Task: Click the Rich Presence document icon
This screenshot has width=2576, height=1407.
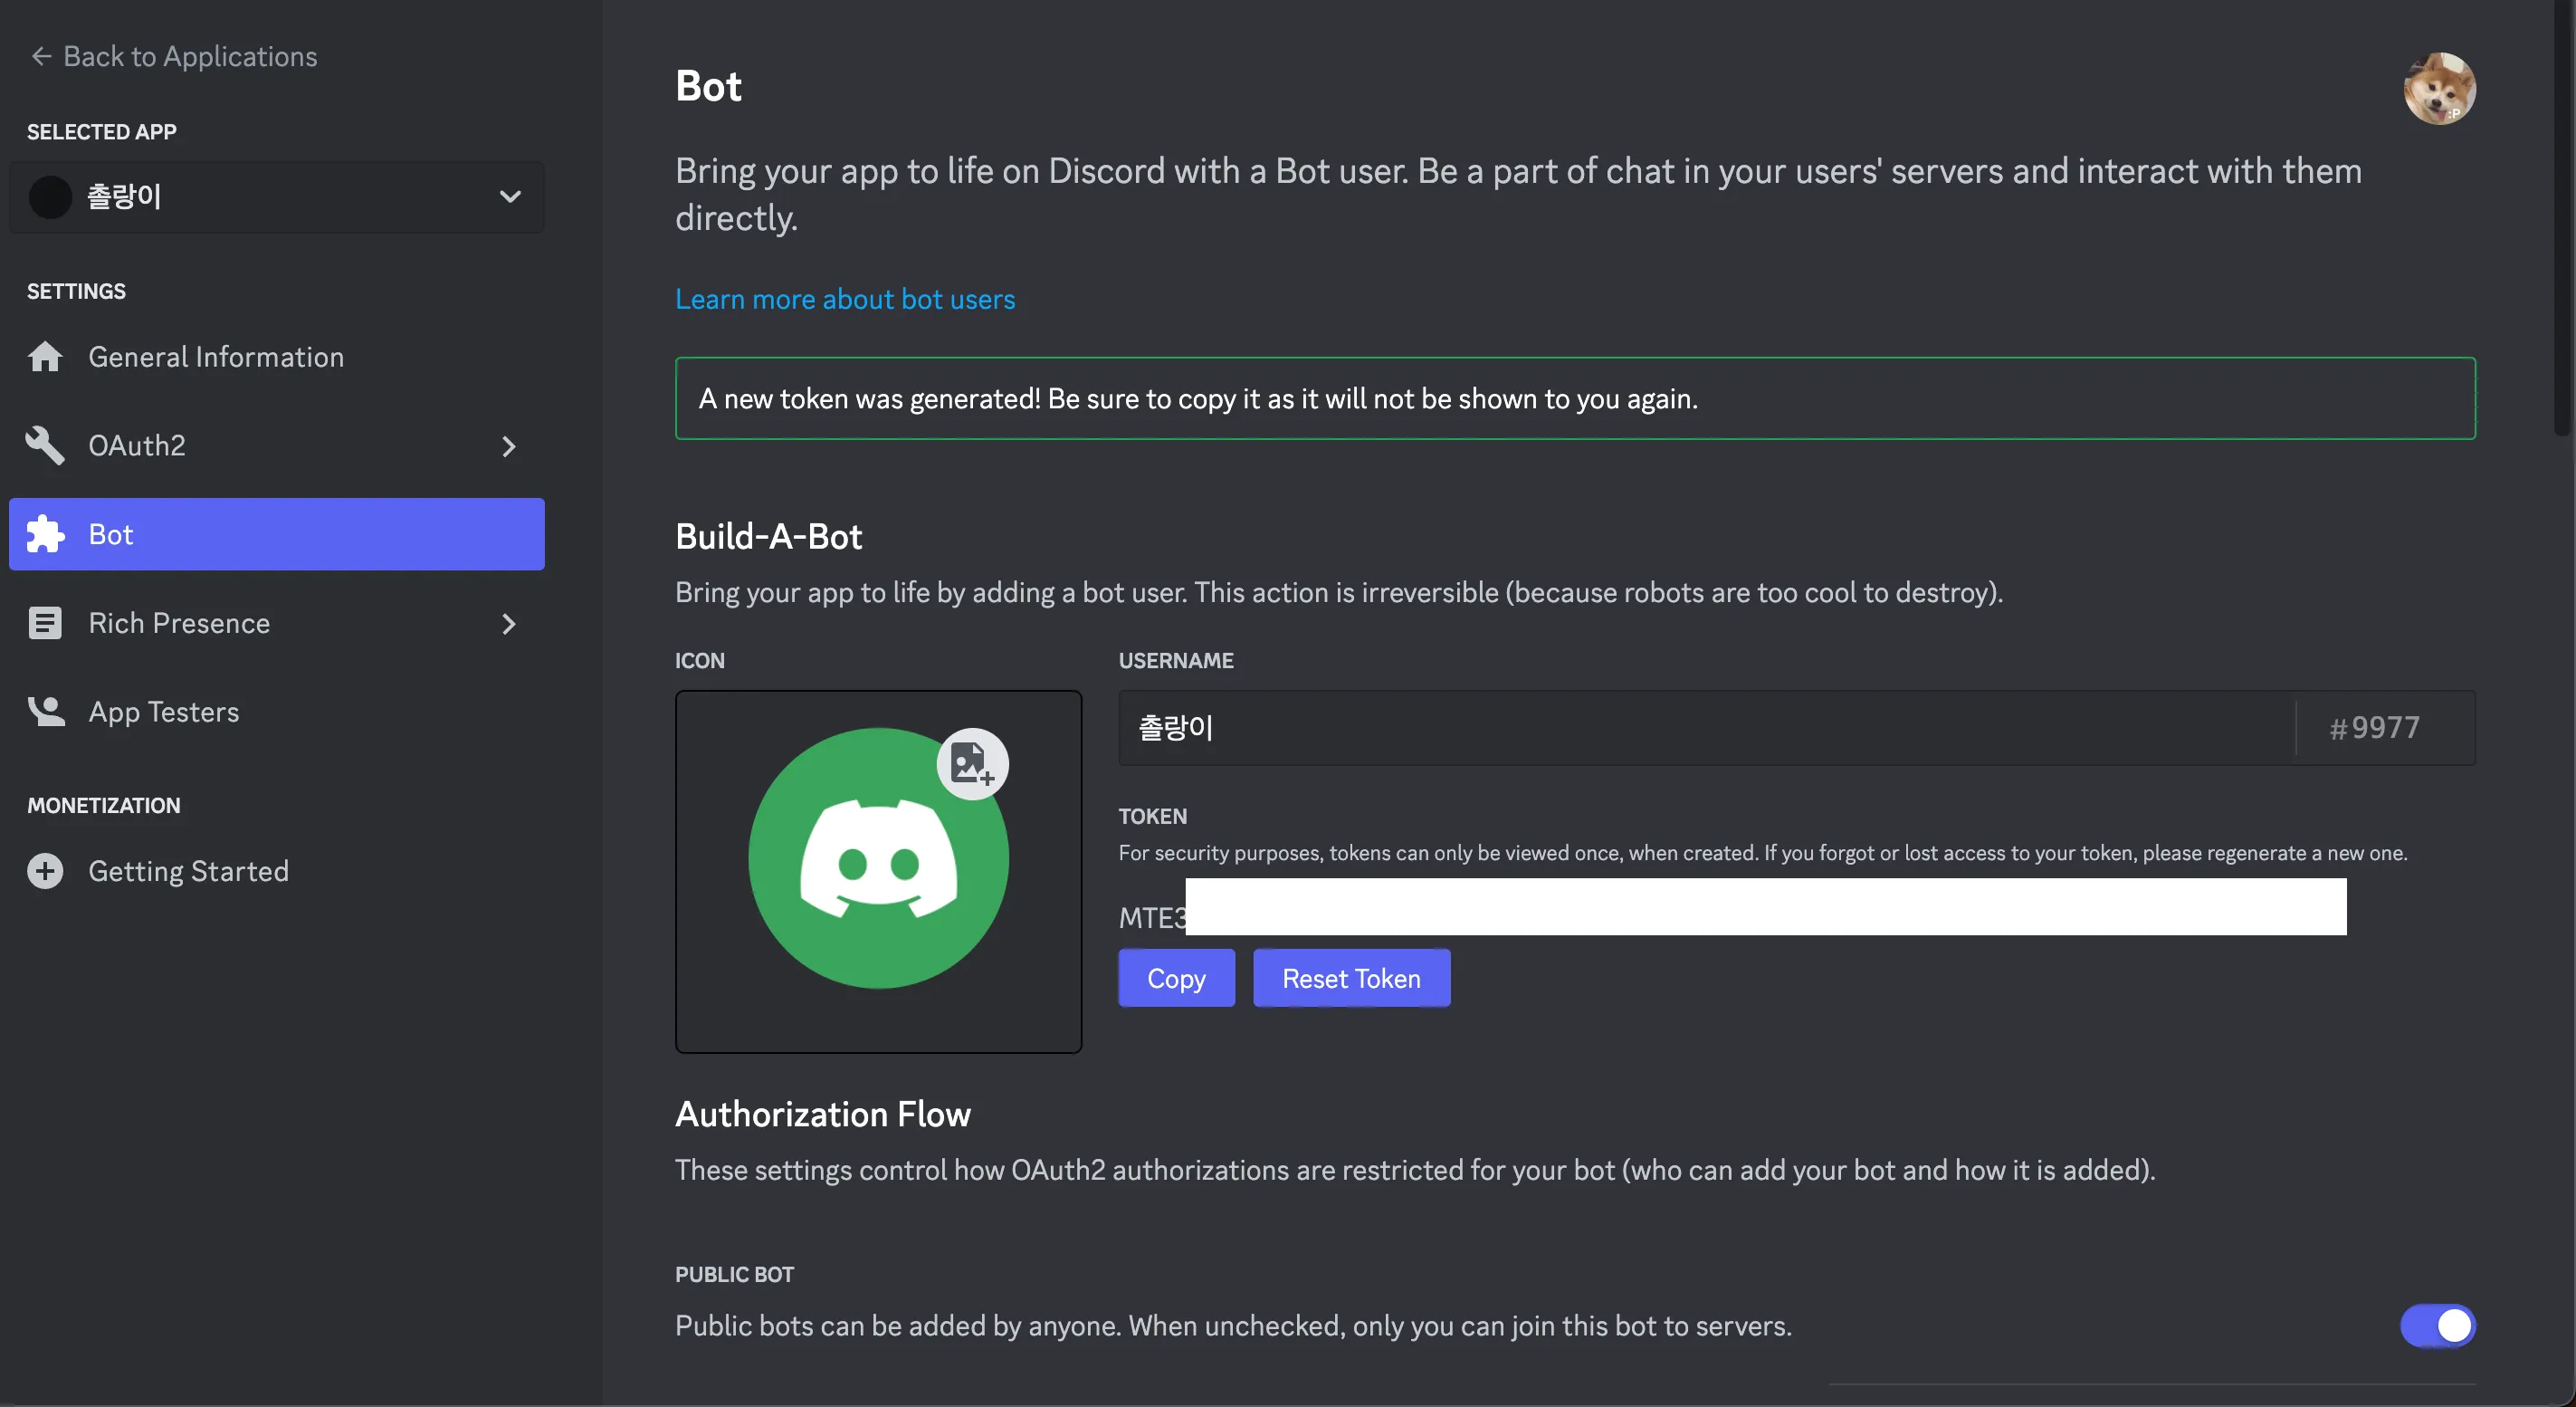Action: (x=45, y=623)
